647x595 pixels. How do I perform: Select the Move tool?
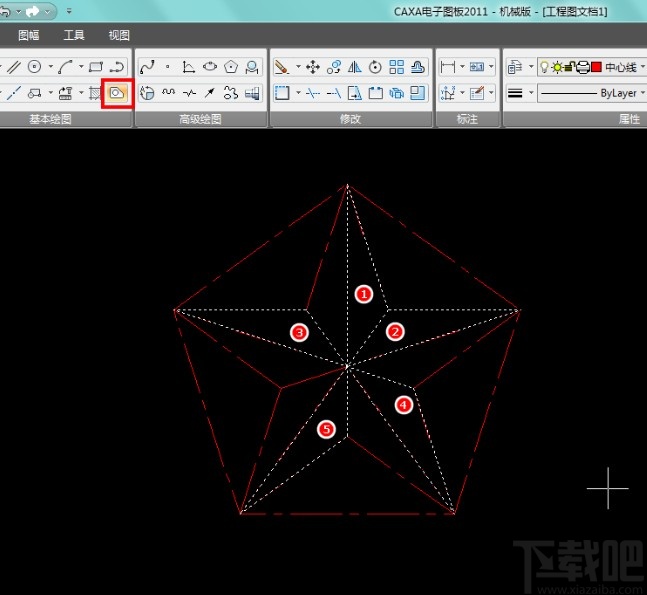pyautogui.click(x=313, y=67)
